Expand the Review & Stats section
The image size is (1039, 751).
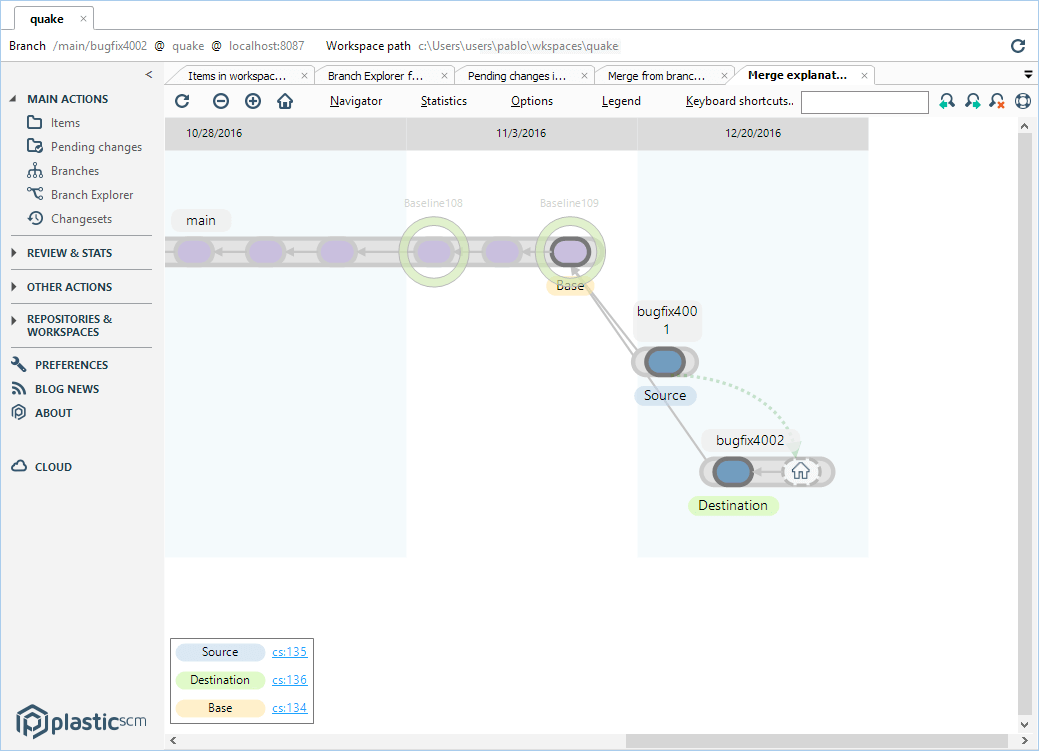point(69,253)
